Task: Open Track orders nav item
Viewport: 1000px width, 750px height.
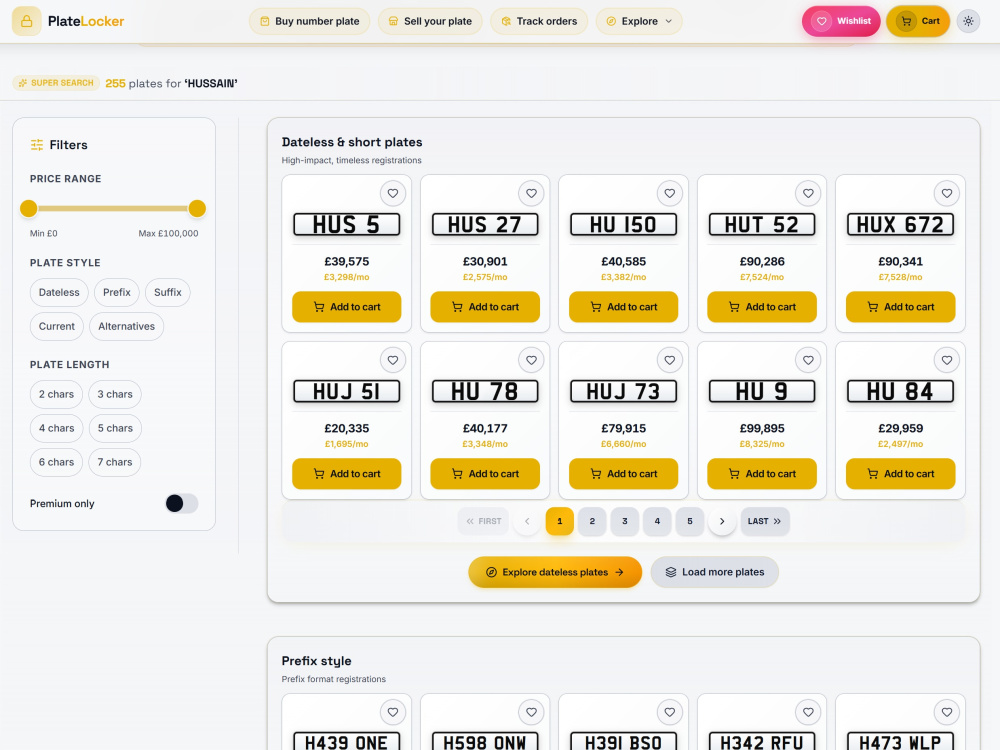Action: [x=539, y=21]
